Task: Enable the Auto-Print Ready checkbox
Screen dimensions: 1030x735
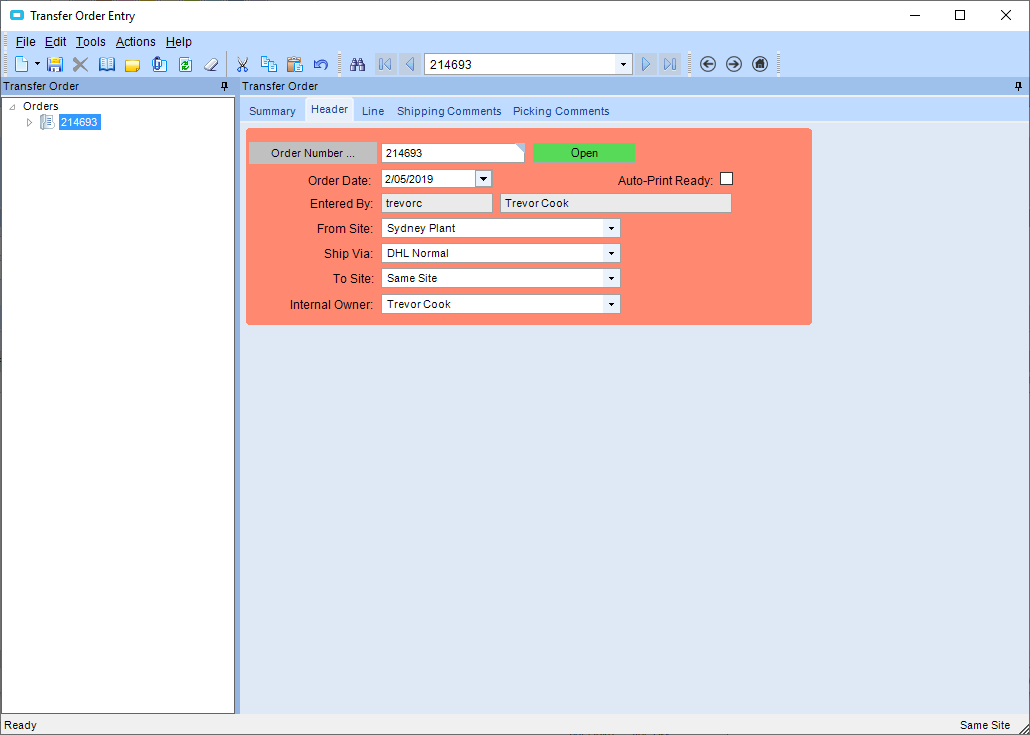Action: click(727, 179)
